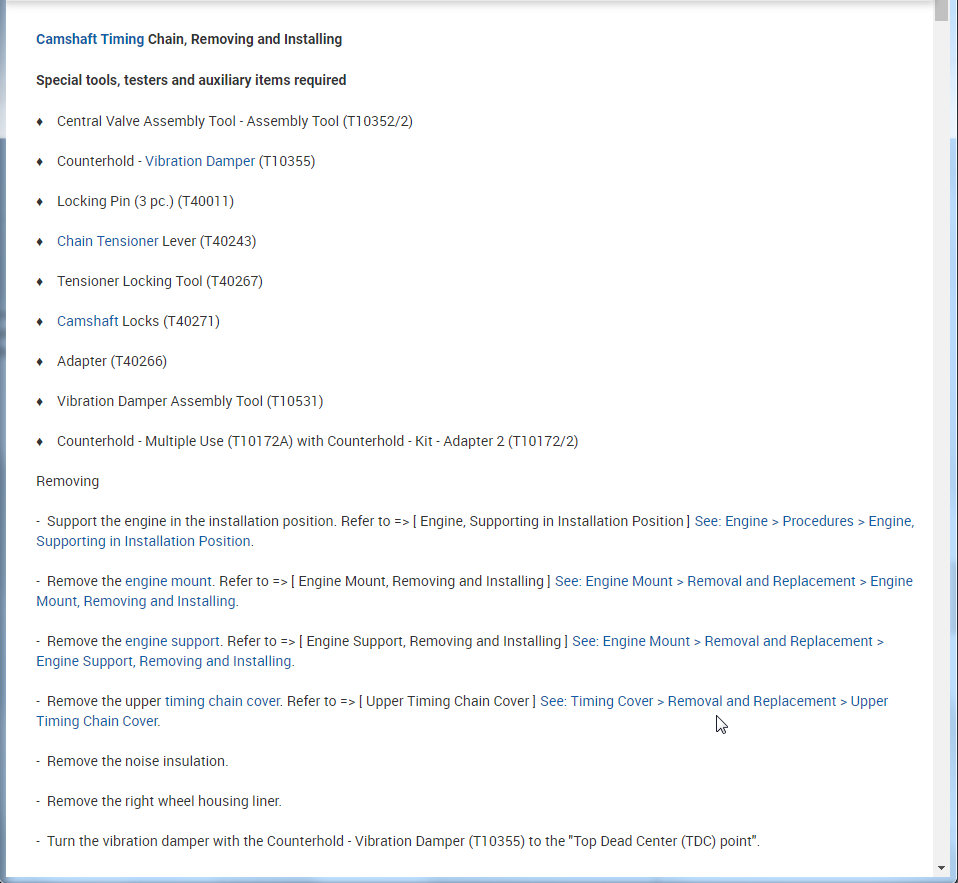Follow the inline 'timing chain cover' link
Screen dimensions: 958x883
222,701
